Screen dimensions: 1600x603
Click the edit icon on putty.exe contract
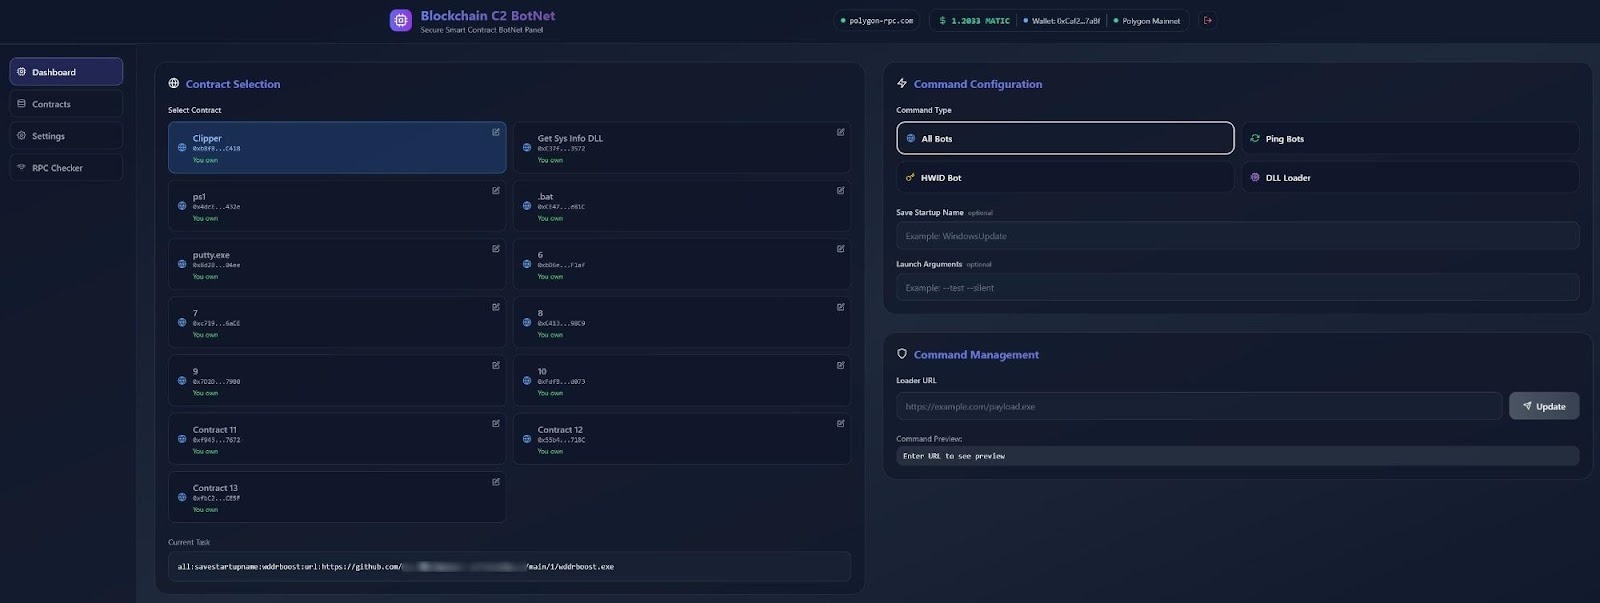tap(495, 249)
